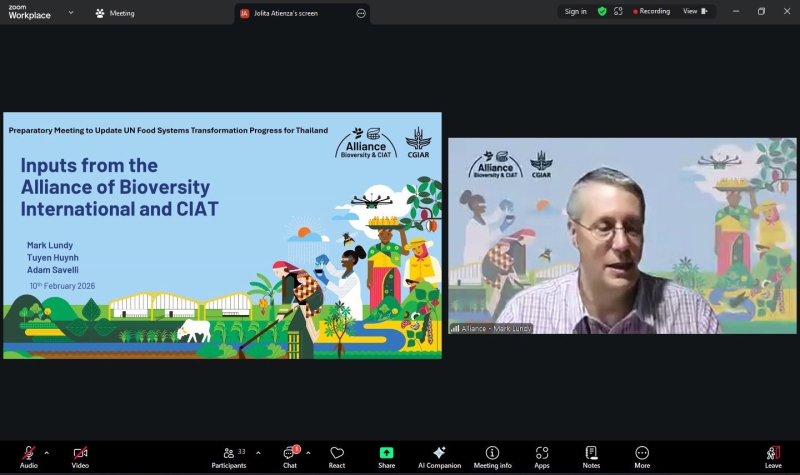Screen dimensions: 800x475
Task: Leave the meeting
Action: tap(773, 454)
